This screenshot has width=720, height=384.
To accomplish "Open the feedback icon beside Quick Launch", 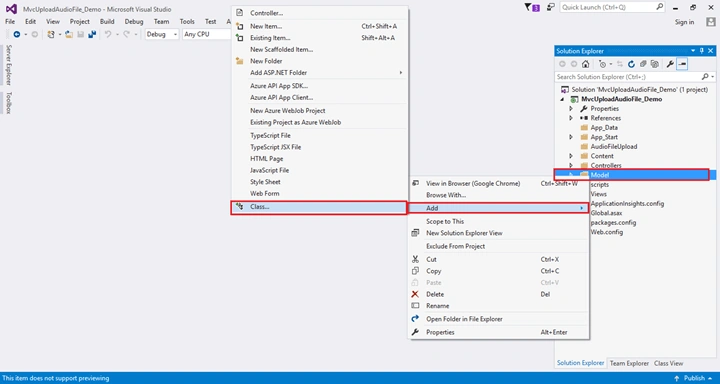I will 551,7.
